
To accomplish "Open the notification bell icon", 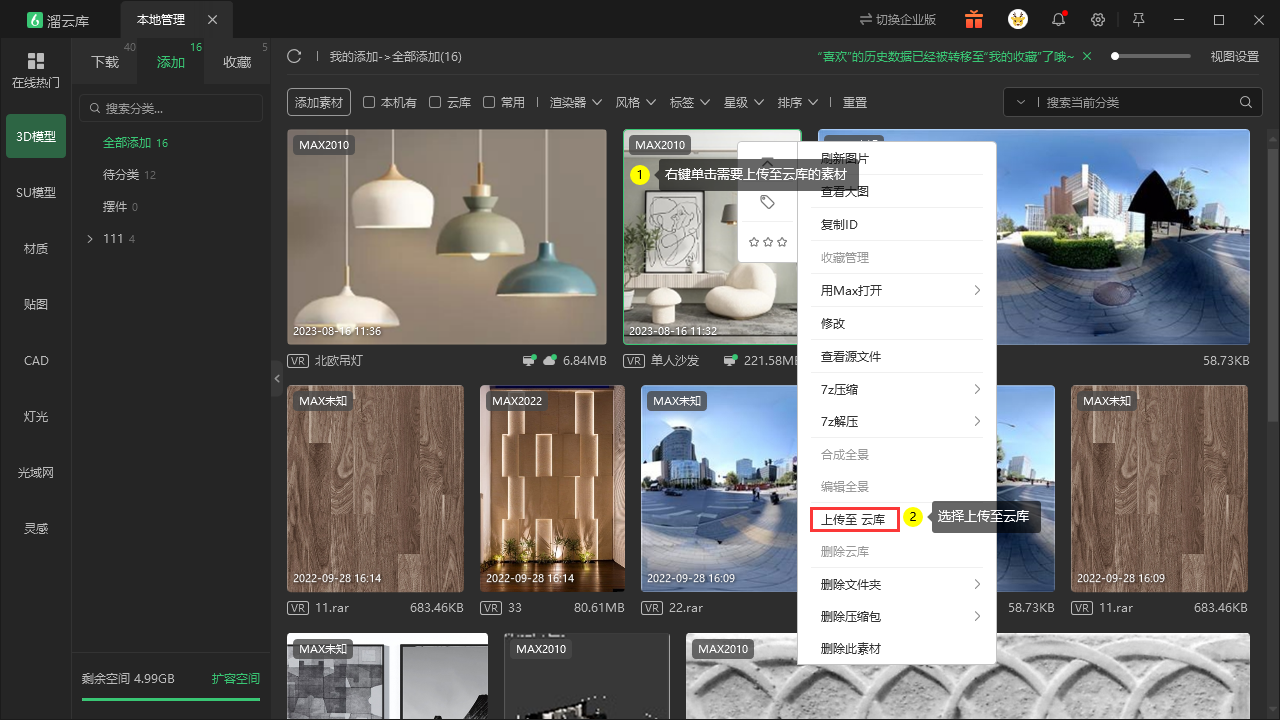I will pos(1058,19).
